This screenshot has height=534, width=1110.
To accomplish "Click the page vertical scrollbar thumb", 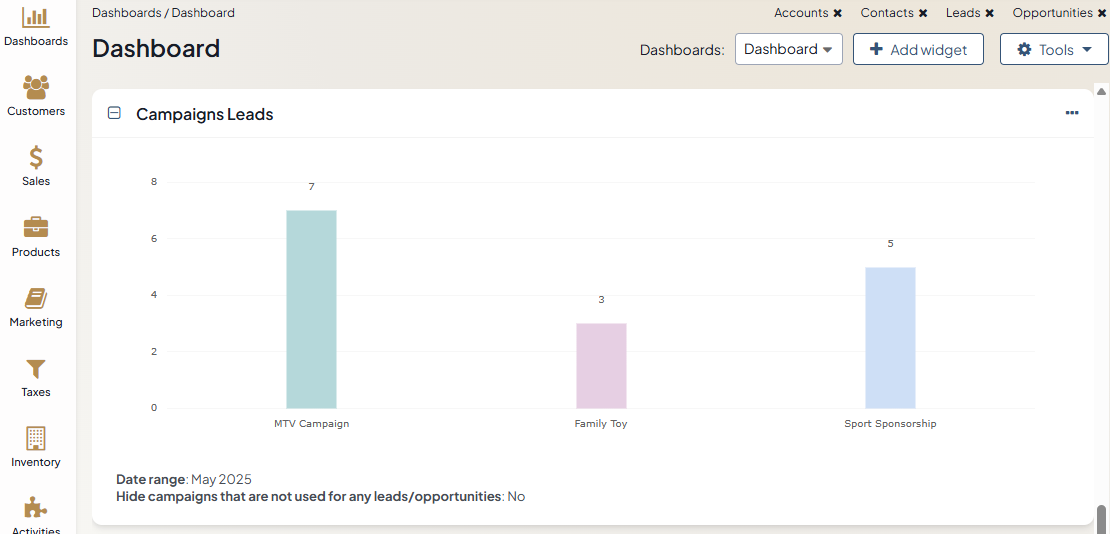I will coord(1102,518).
